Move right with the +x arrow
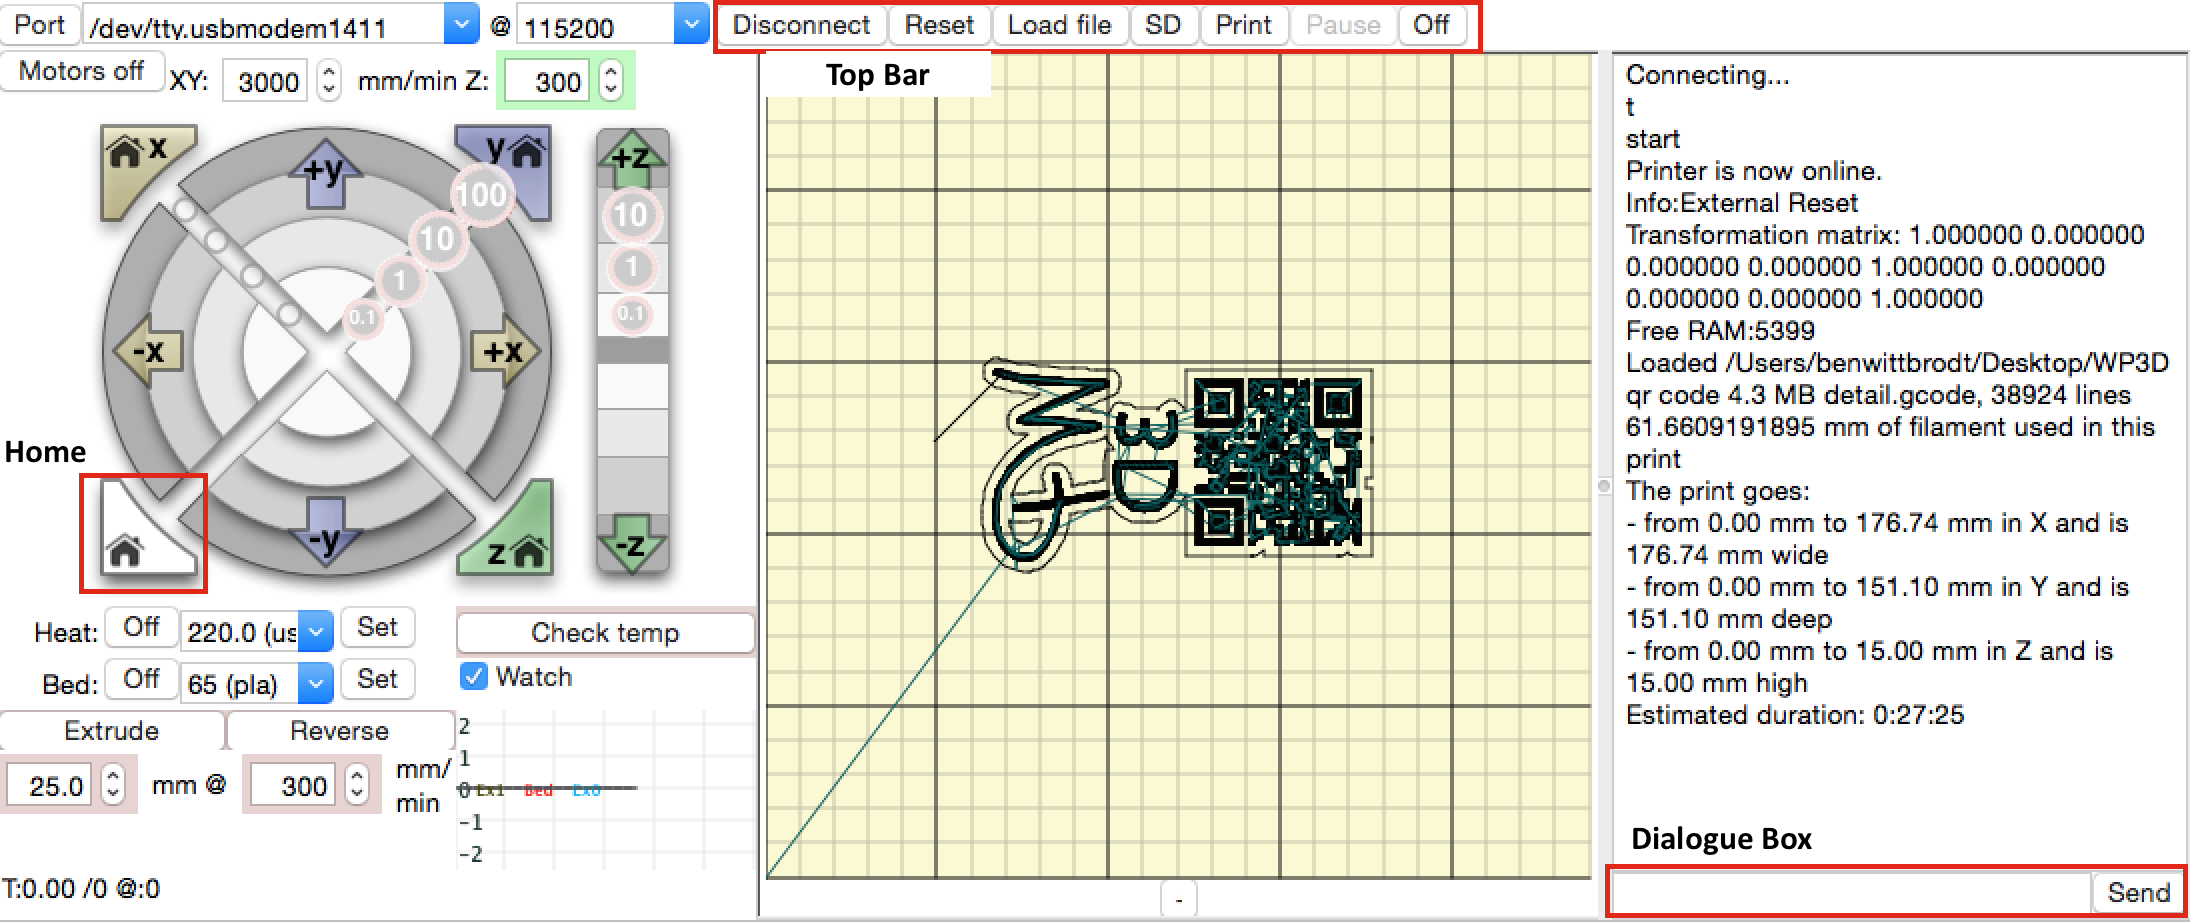The height and width of the screenshot is (924, 2190). point(505,352)
